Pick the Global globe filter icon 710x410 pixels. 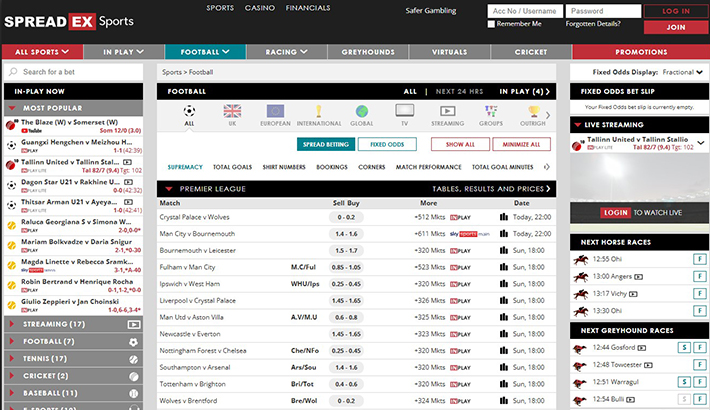362,111
